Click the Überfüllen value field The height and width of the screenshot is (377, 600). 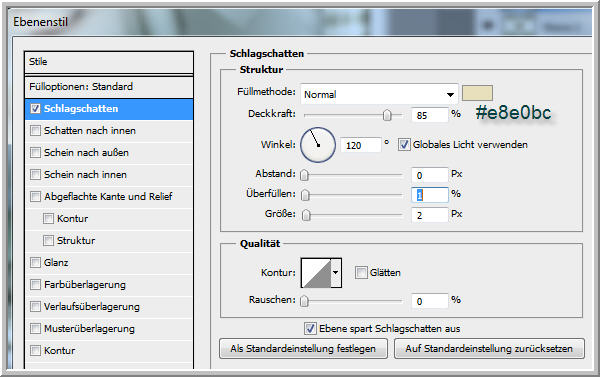pyautogui.click(x=430, y=195)
